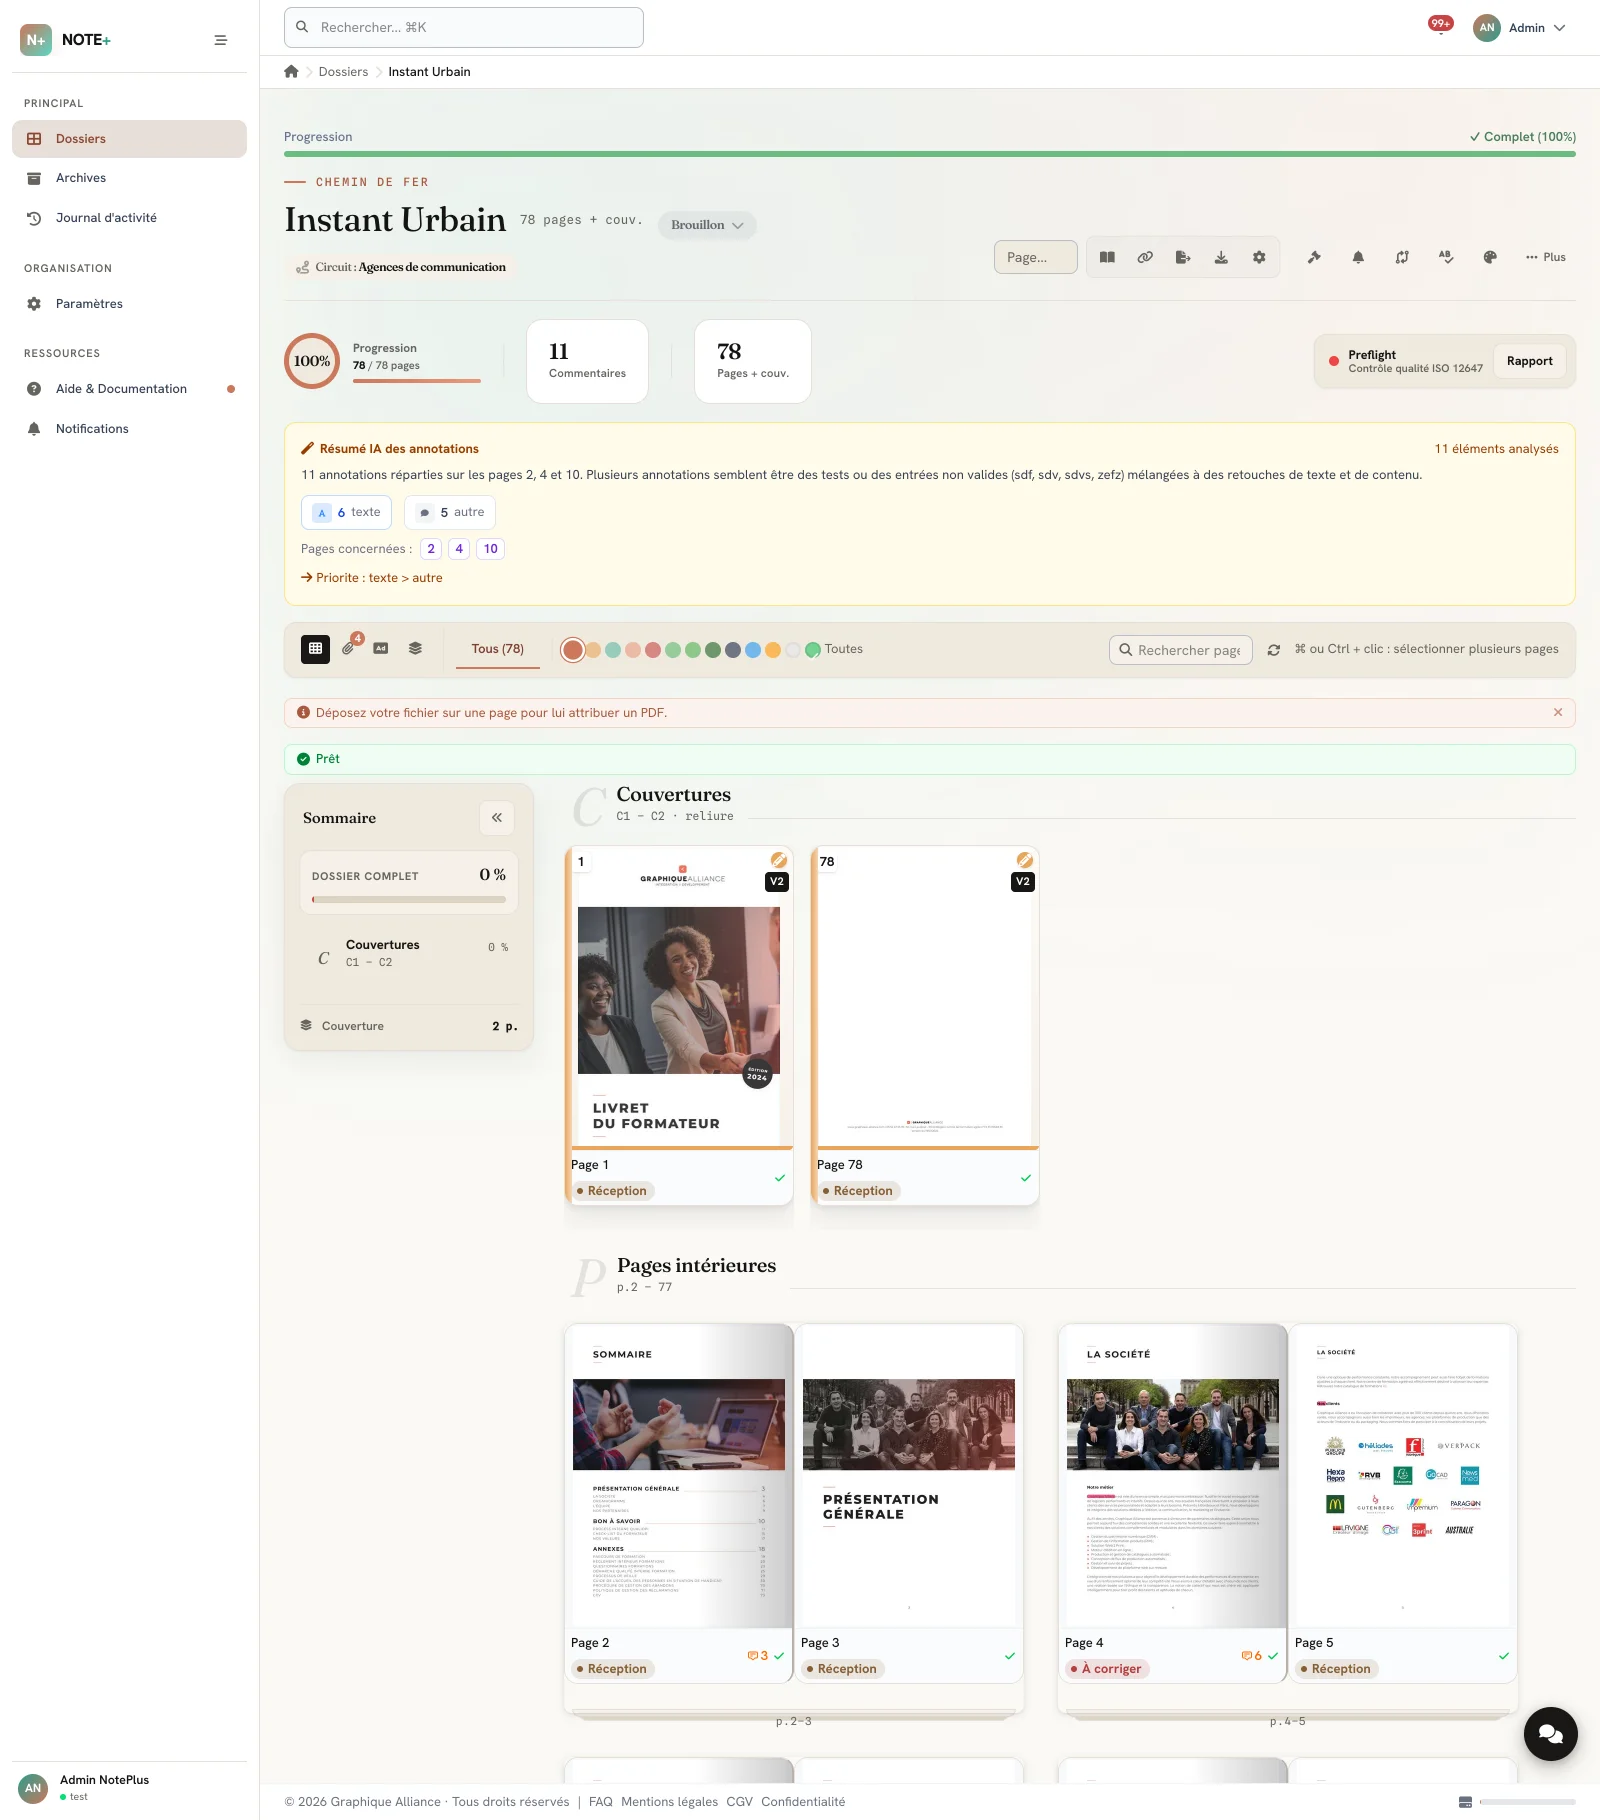Viewport: 1600px width, 1820px height.
Task: Expand the Couverture 2 p. row
Action: click(x=409, y=1026)
